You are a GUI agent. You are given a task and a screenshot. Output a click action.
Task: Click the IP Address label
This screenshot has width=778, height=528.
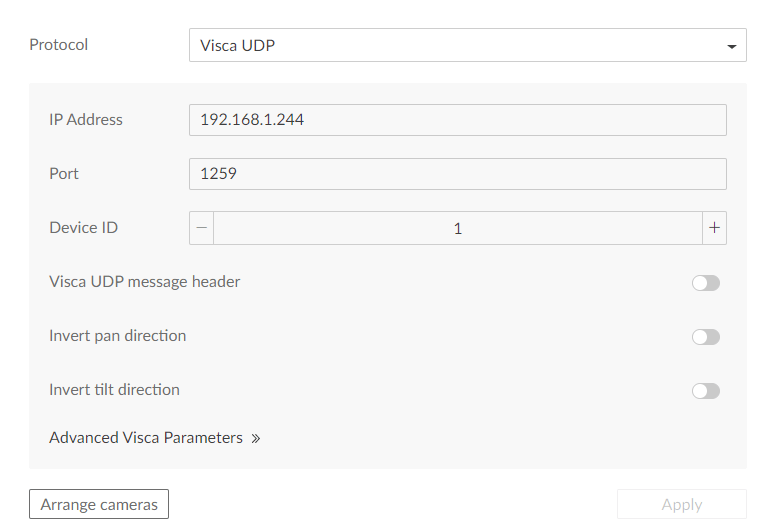click(86, 120)
